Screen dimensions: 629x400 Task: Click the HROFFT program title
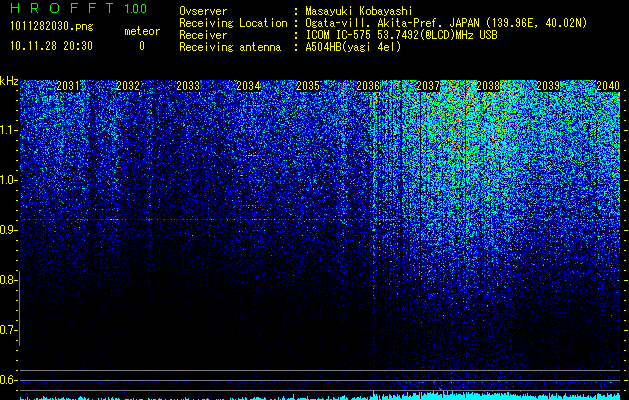pyautogui.click(x=62, y=8)
